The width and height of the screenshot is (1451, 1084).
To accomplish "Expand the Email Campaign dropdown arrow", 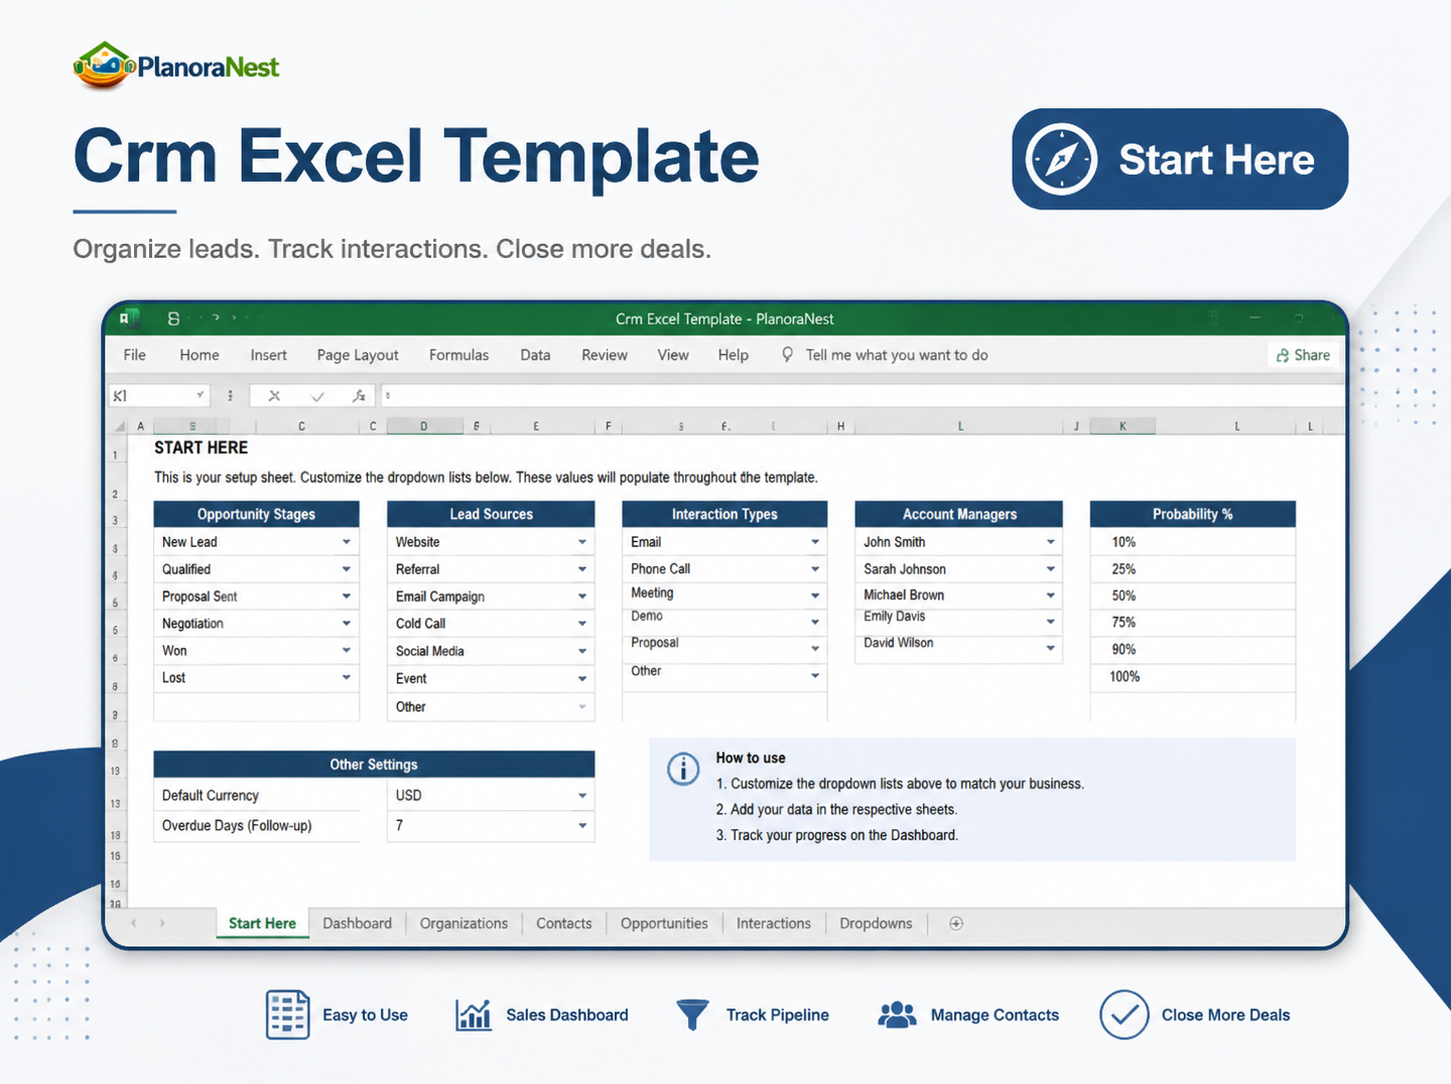I will coord(582,596).
